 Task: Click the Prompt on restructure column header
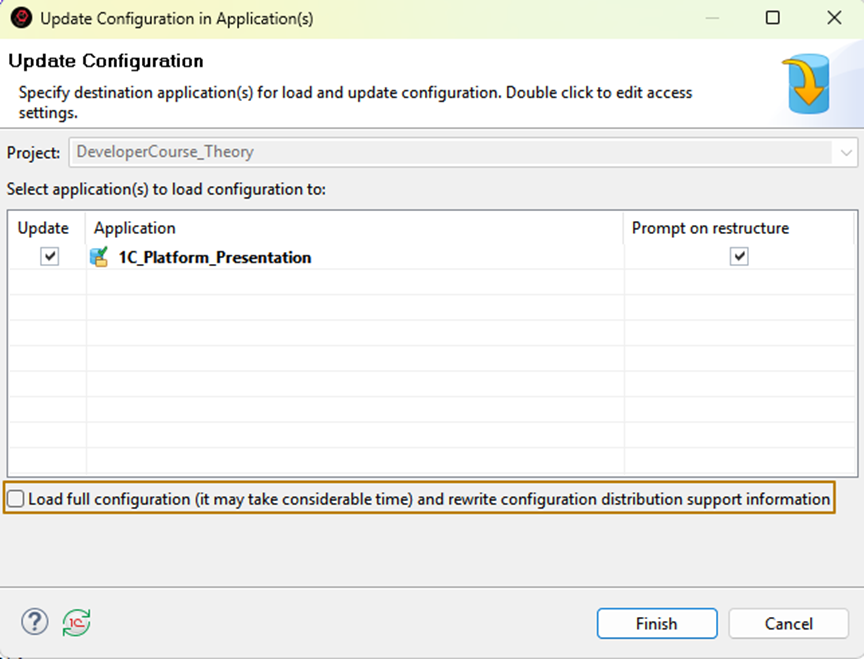[710, 228]
